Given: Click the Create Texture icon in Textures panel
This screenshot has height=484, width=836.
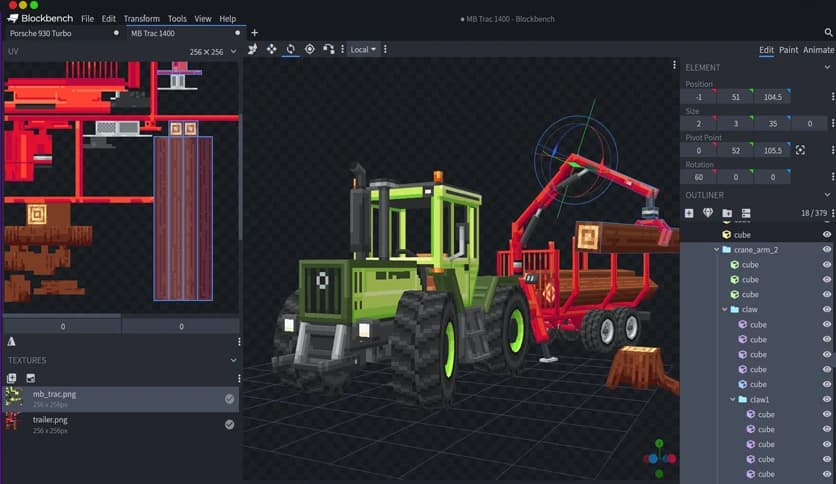Looking at the screenshot, I should click(30, 378).
